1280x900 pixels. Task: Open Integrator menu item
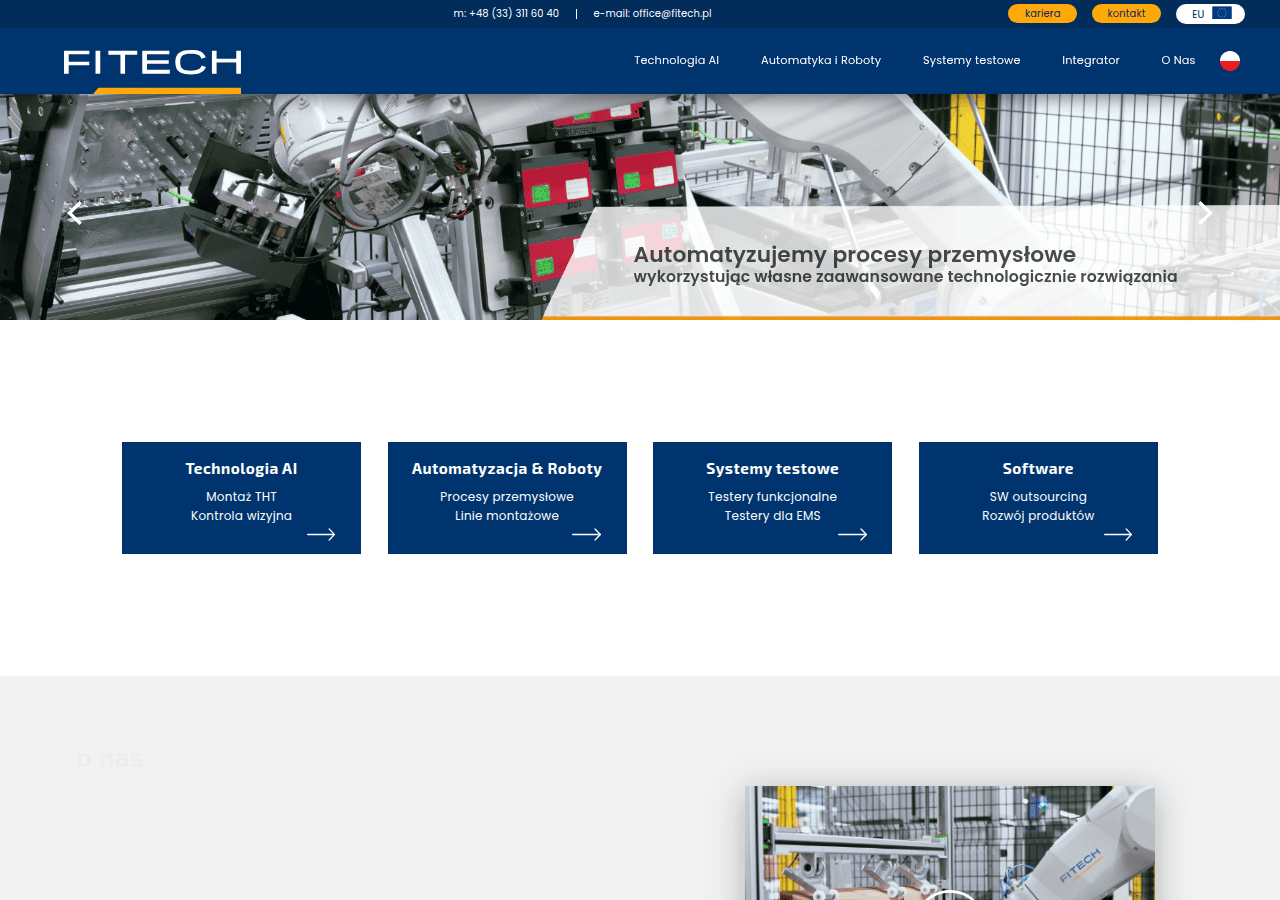pos(1091,60)
